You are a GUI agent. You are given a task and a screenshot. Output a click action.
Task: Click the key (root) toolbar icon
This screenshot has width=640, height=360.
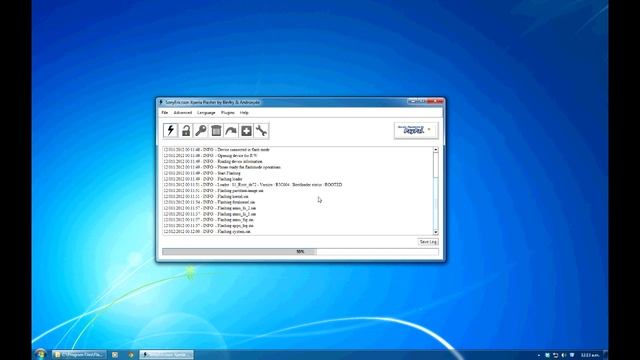[x=201, y=131]
